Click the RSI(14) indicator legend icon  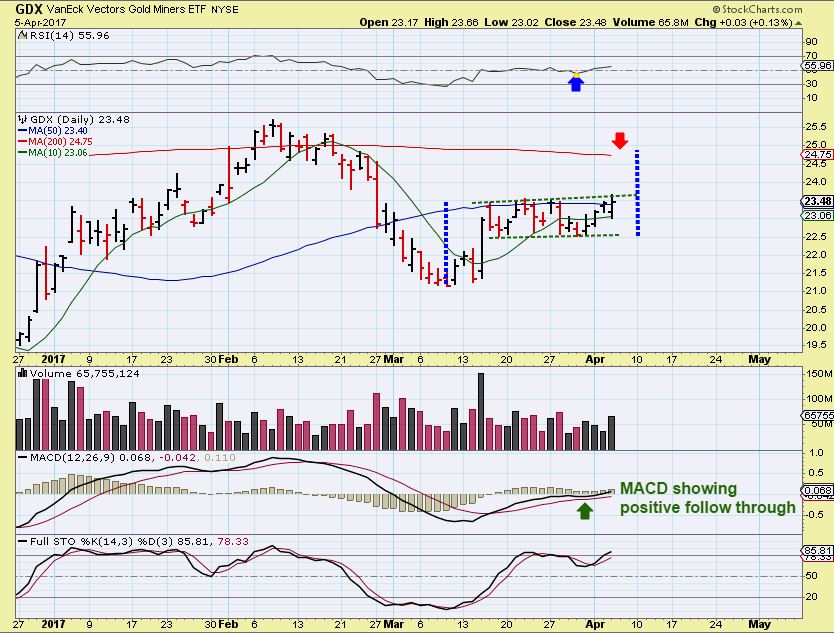click(x=22, y=36)
